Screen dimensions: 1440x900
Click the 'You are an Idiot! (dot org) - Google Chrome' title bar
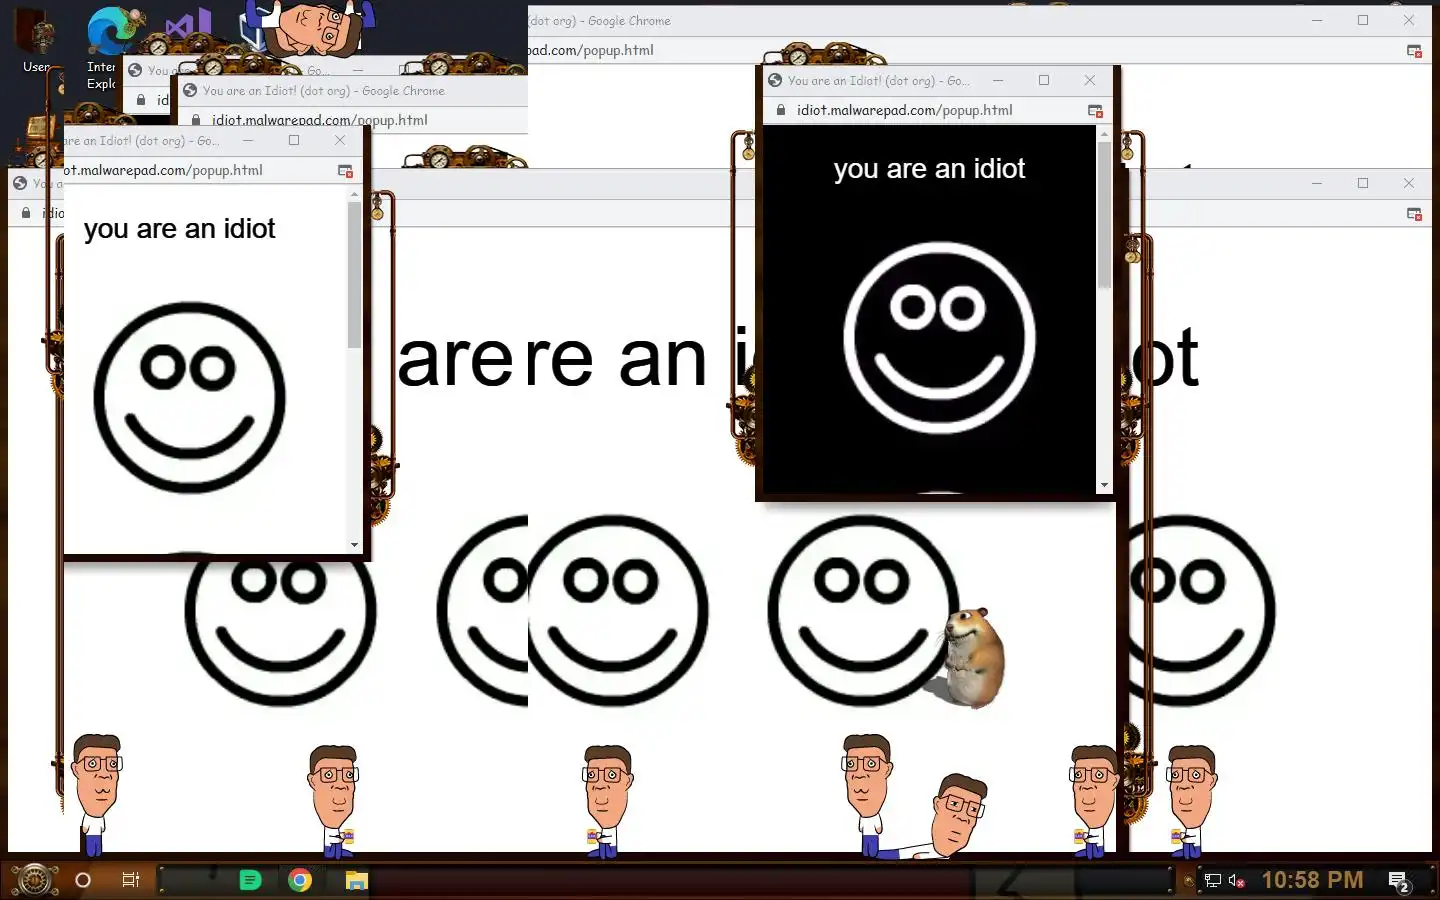pos(323,90)
